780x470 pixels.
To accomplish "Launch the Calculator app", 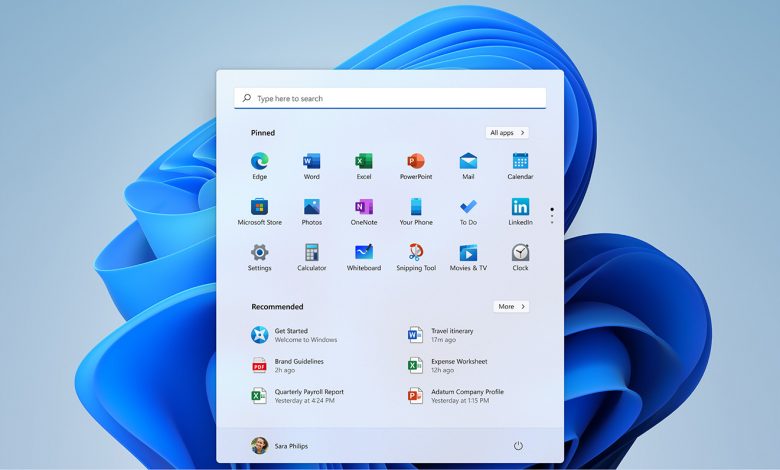I will tap(311, 253).
